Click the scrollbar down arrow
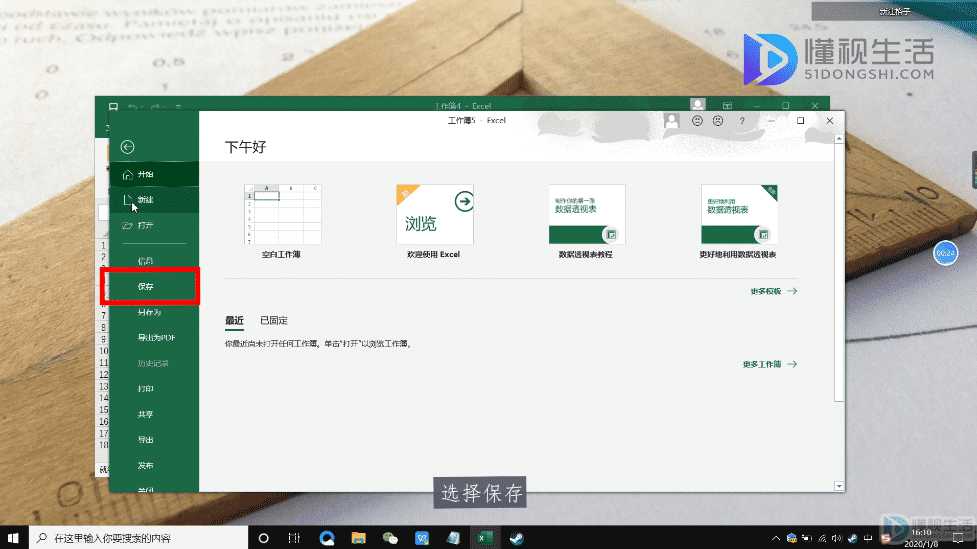977x549 pixels. 839,486
